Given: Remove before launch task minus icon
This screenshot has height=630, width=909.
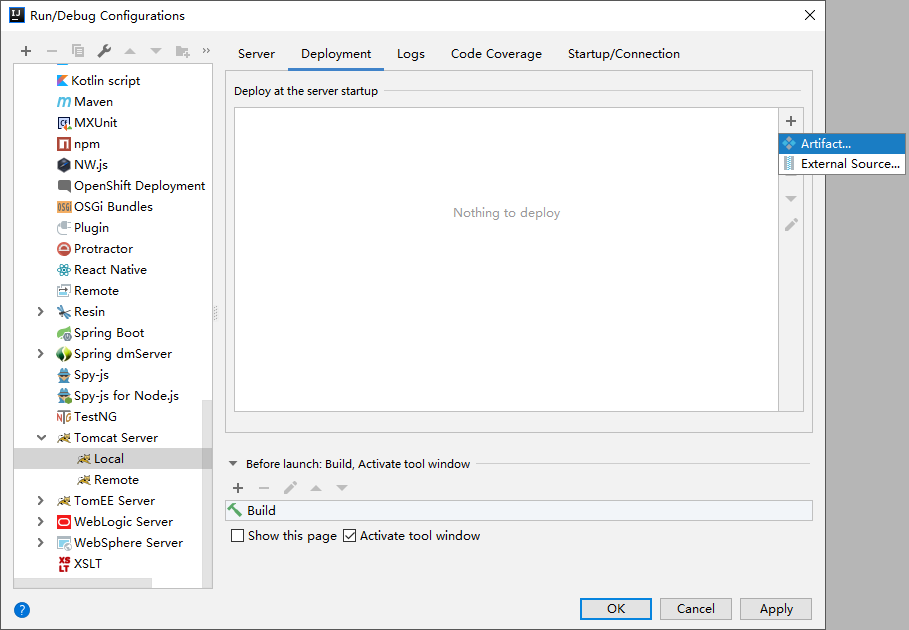Looking at the screenshot, I should point(264,488).
